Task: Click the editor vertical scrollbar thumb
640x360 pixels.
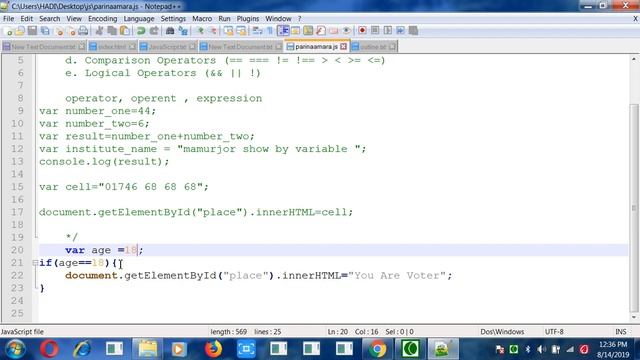Action: [x=634, y=207]
